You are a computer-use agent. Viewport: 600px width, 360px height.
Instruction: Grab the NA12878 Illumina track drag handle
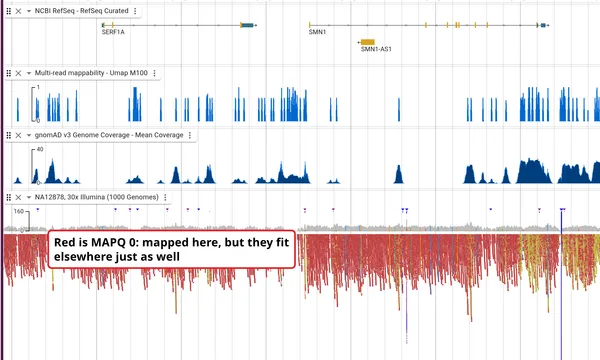[x=8, y=197]
